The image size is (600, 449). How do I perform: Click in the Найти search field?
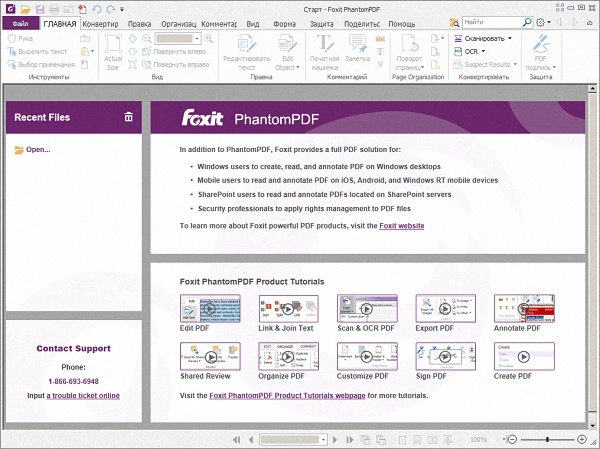point(492,22)
